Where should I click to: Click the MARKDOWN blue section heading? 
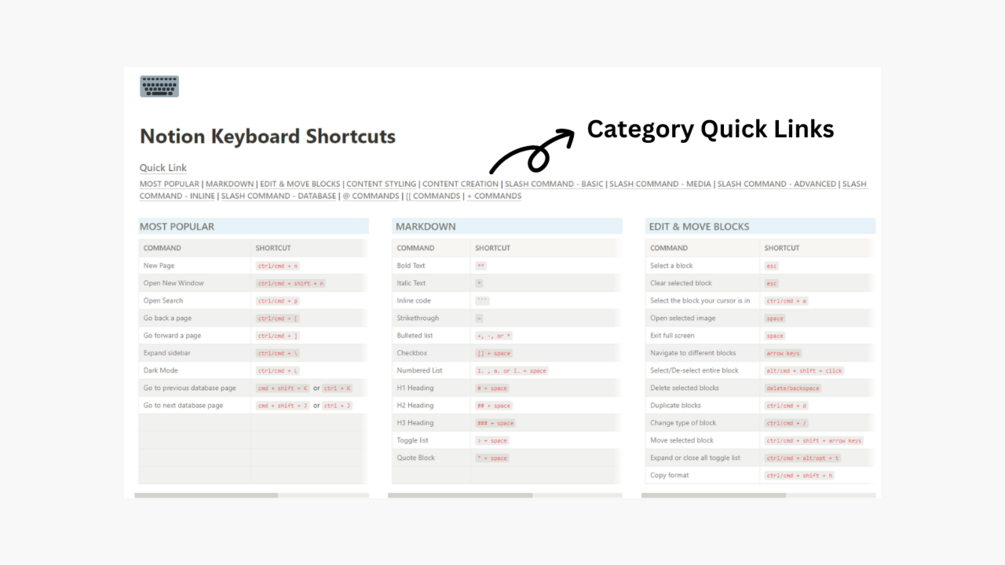click(x=506, y=226)
